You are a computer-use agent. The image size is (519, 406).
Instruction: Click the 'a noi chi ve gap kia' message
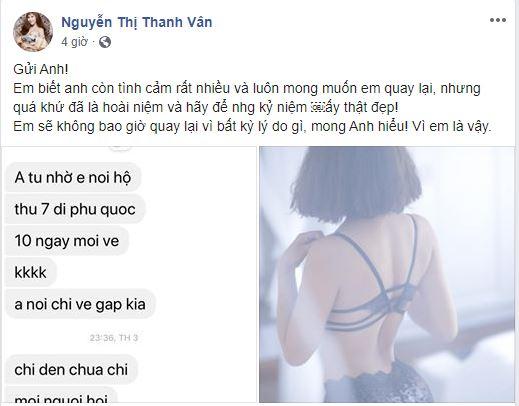point(80,304)
